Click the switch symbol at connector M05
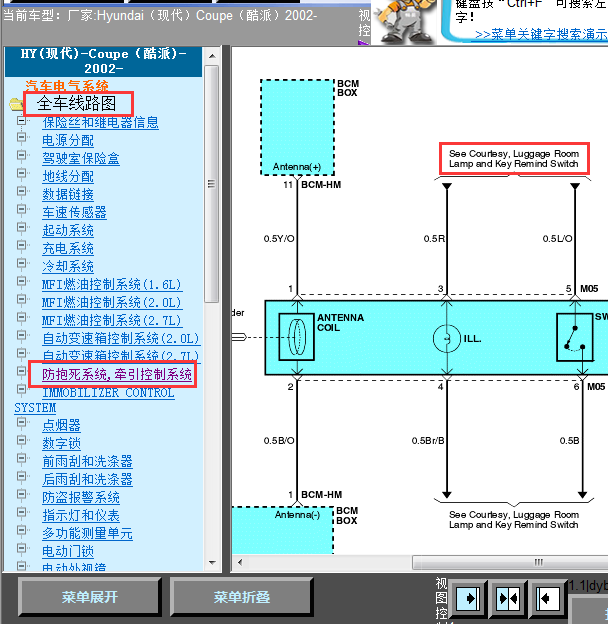The width and height of the screenshot is (608, 624). 575,337
